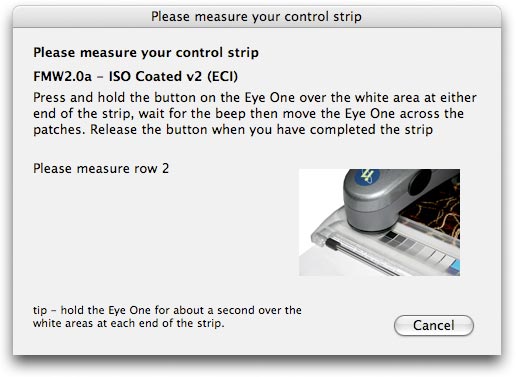Click the blue logo on the Eye One device
Viewport: 516px width, 377px height.
point(366,176)
